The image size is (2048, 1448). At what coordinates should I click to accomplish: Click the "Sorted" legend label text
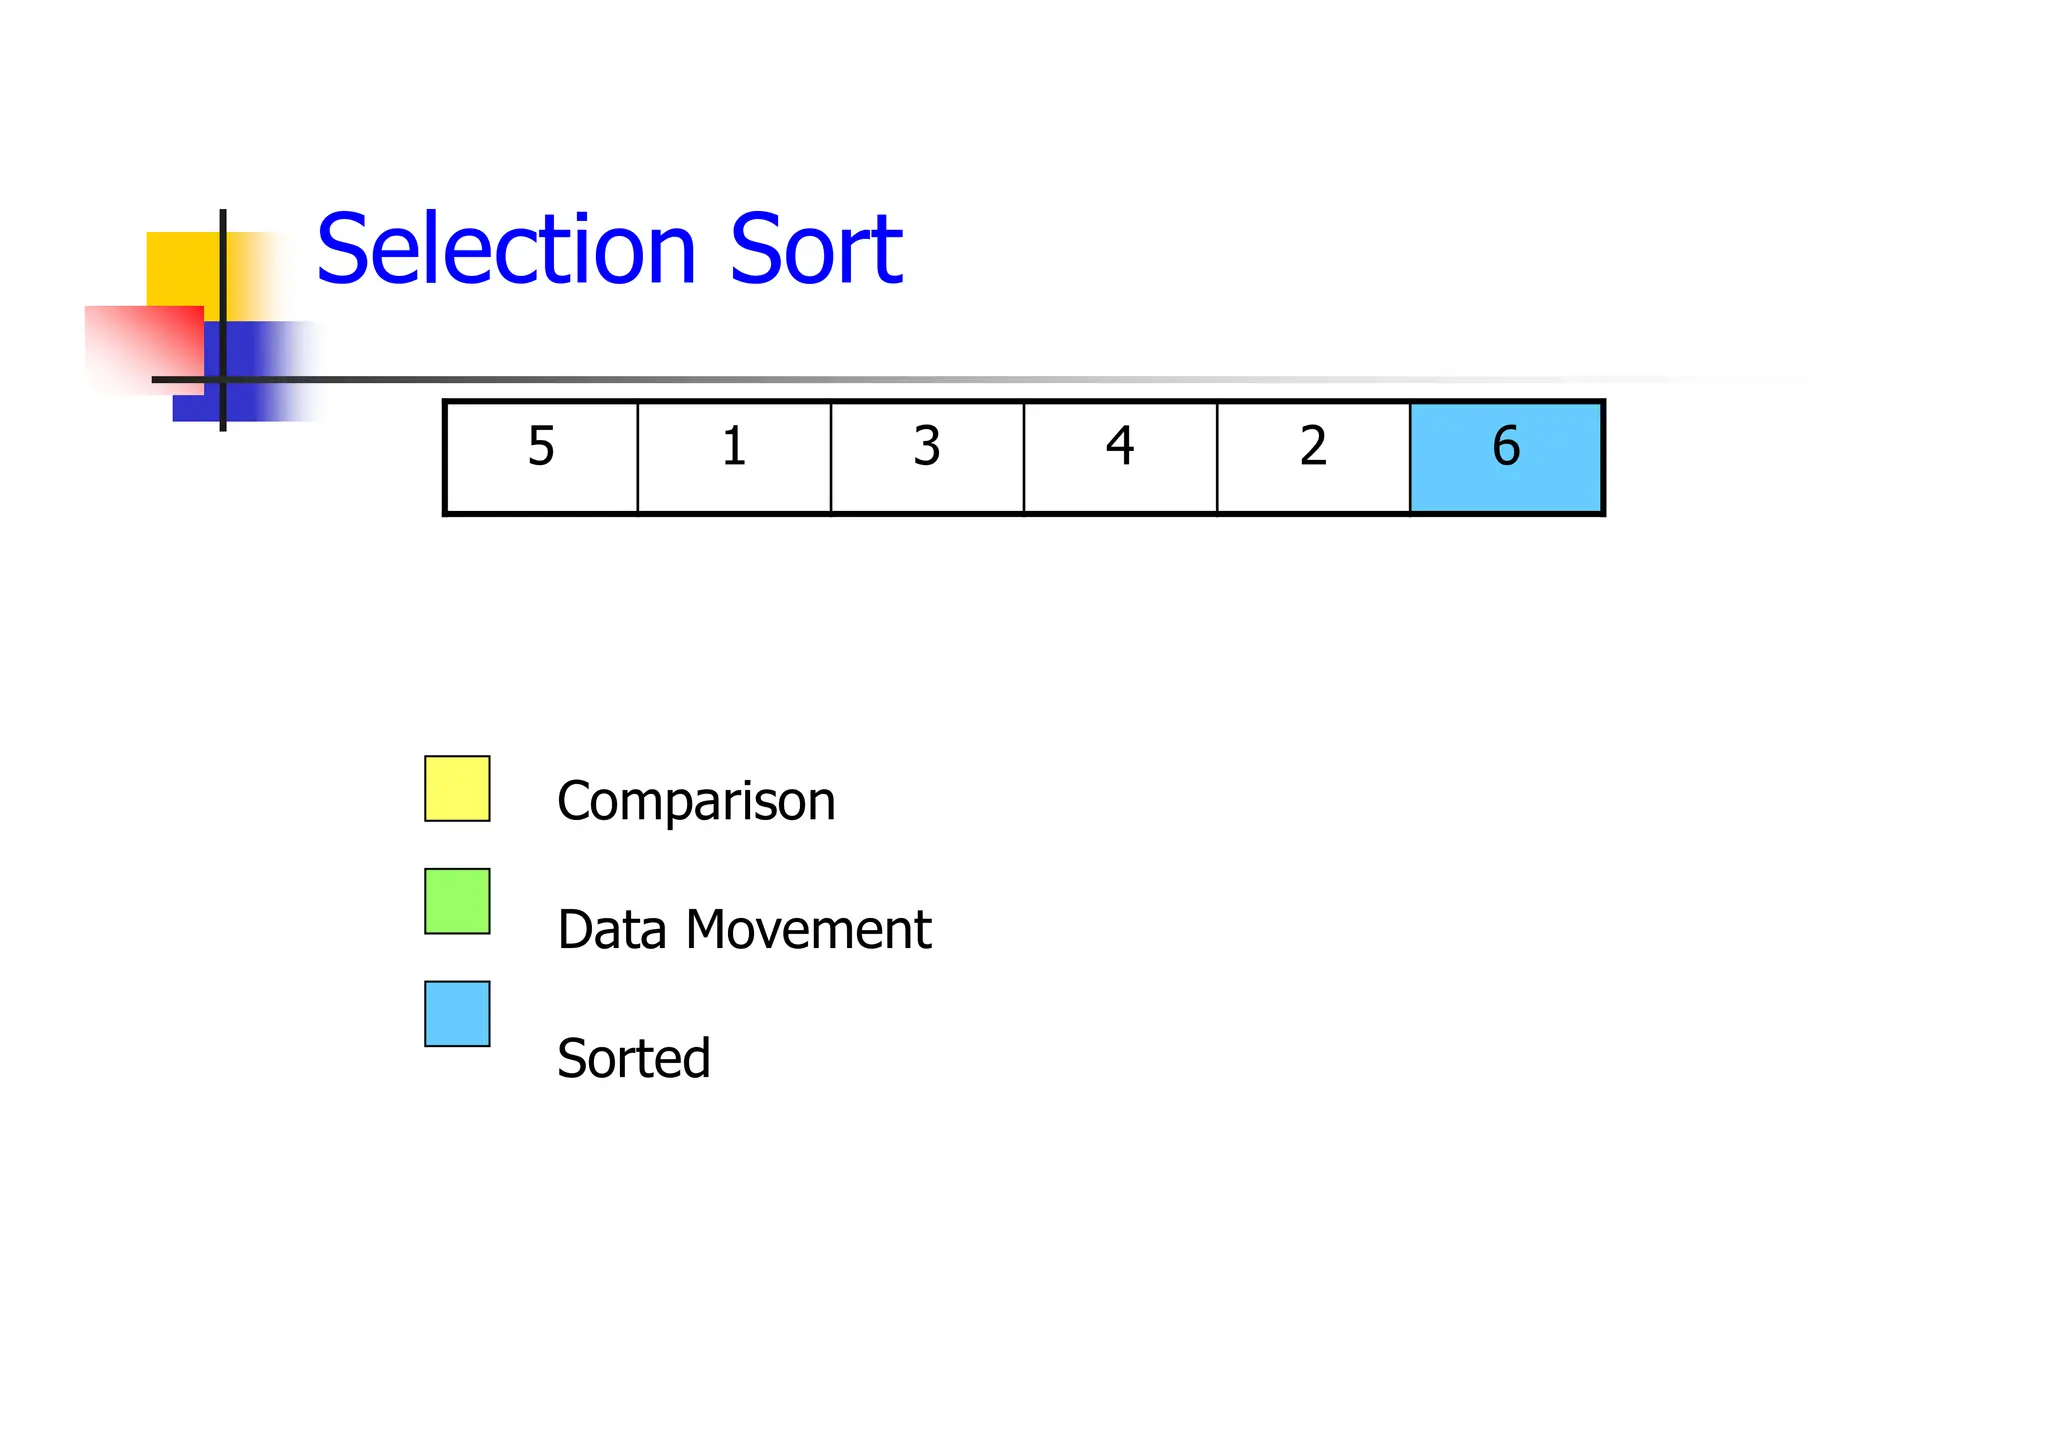pos(633,1058)
